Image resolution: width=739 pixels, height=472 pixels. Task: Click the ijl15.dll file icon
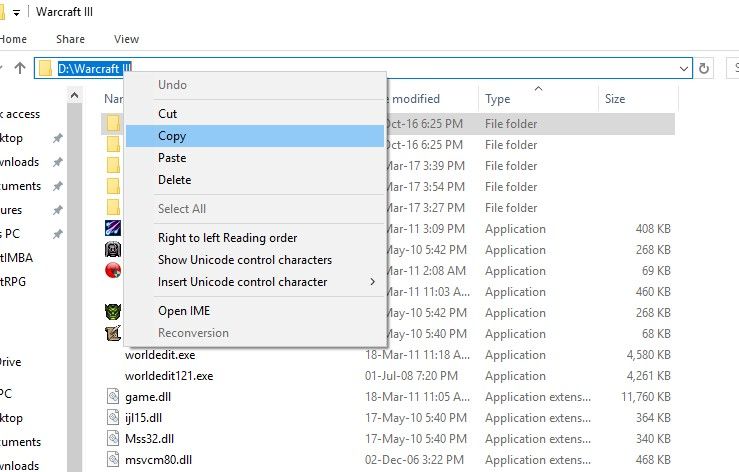(113, 417)
